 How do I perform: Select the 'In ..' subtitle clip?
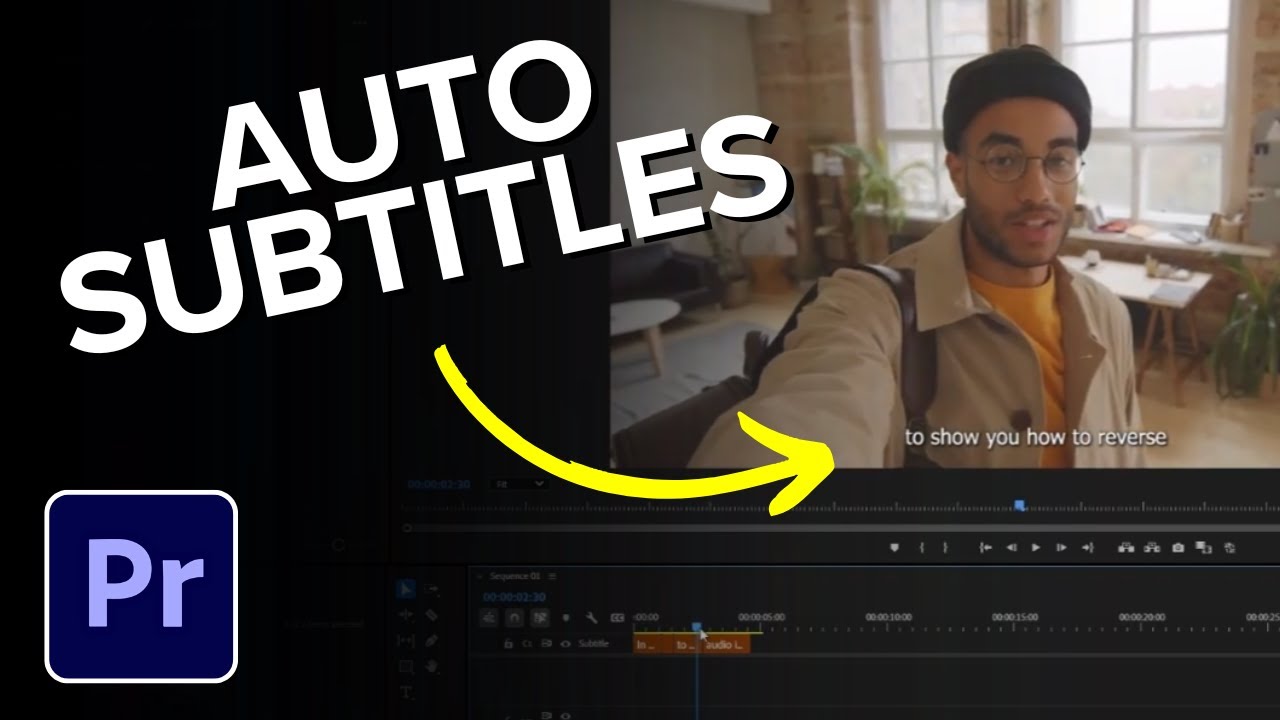tap(653, 645)
